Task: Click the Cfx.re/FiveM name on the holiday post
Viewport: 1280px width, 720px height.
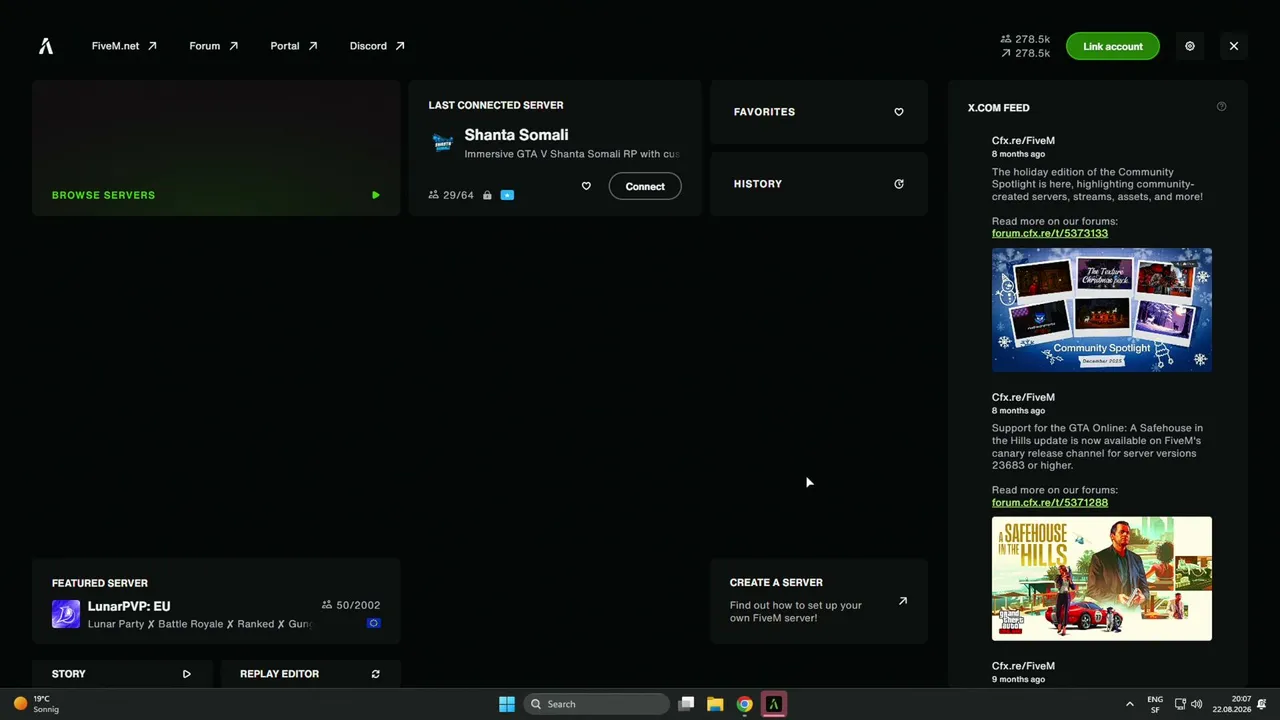Action: (1023, 141)
